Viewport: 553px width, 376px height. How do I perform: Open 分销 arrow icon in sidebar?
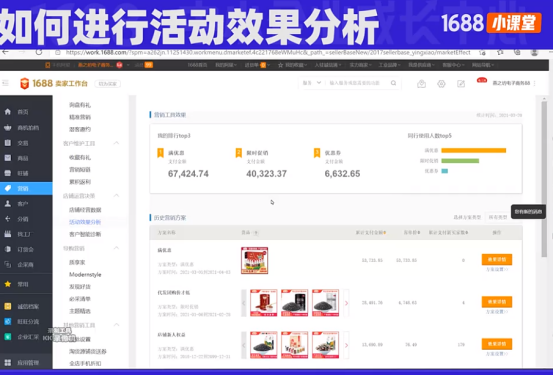(8, 219)
